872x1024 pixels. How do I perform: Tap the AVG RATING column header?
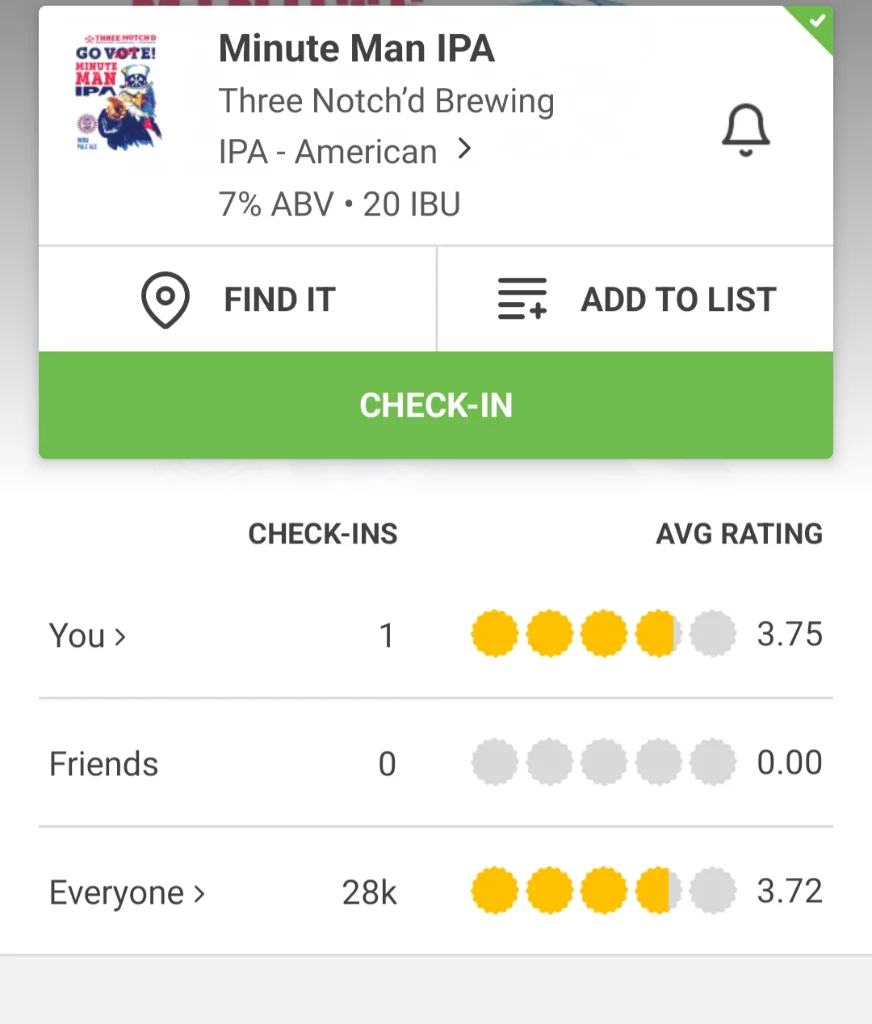tap(739, 534)
